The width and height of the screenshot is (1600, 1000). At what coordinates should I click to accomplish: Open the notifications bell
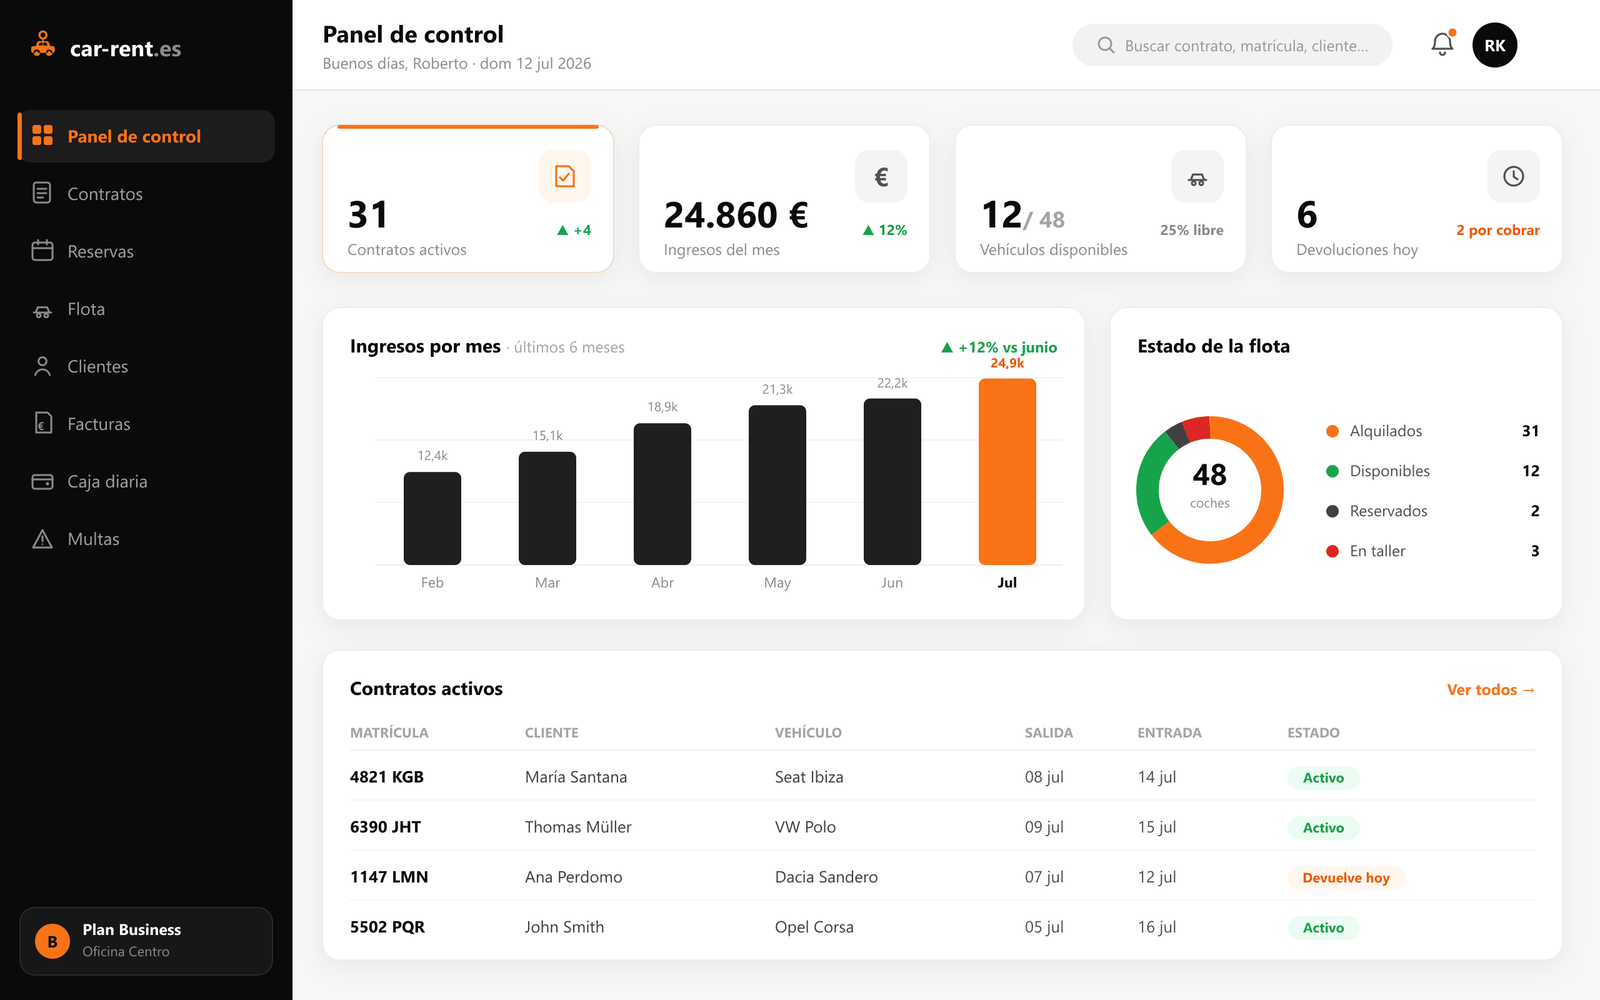click(x=1442, y=44)
